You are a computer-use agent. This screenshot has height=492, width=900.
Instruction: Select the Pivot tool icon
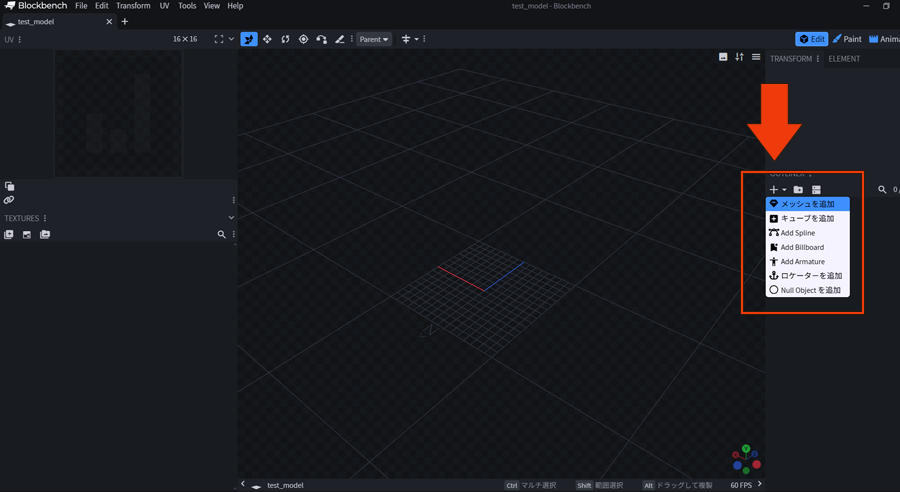click(304, 39)
